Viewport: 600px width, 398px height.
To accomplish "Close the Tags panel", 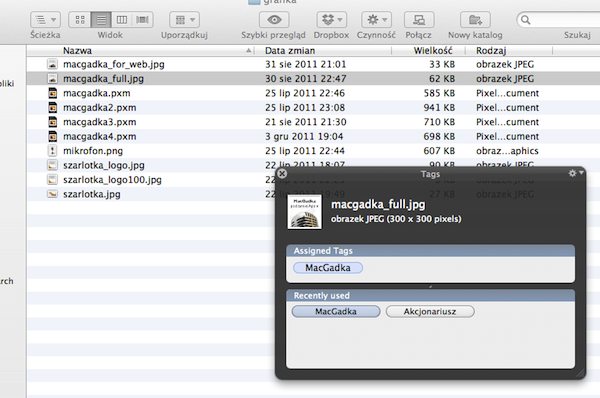I will point(282,174).
